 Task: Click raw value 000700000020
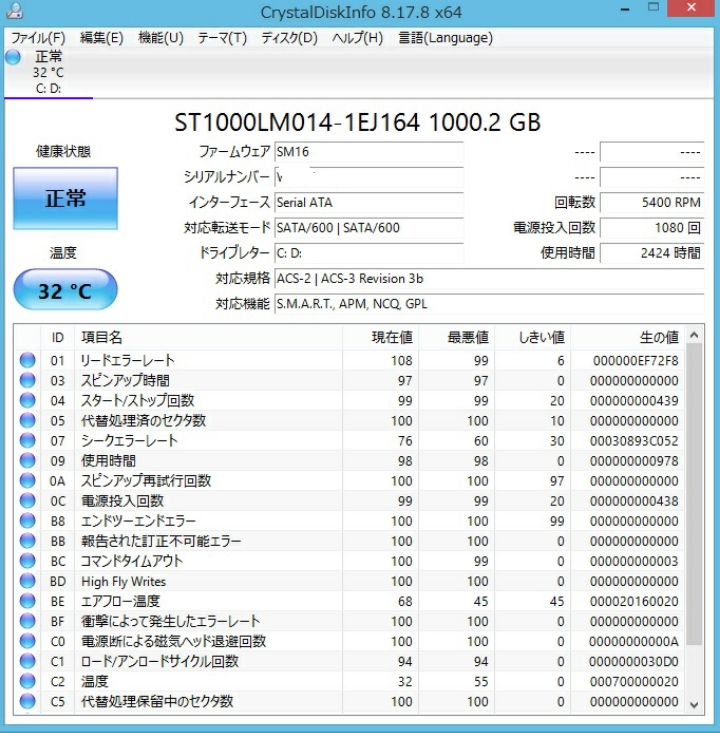634,682
